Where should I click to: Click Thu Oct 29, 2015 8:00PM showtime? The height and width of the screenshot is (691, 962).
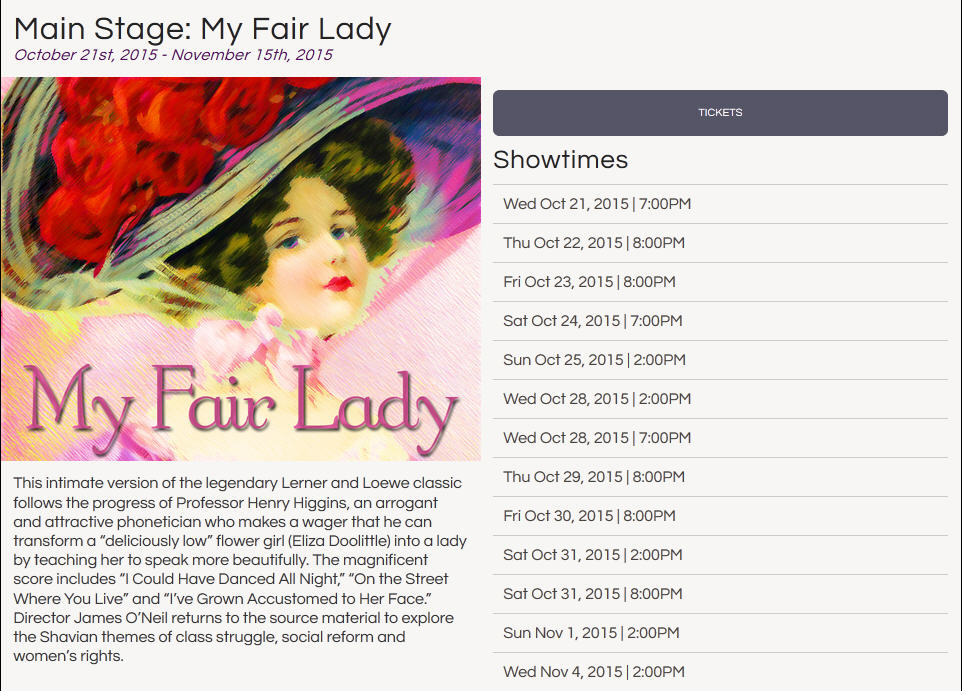594,477
